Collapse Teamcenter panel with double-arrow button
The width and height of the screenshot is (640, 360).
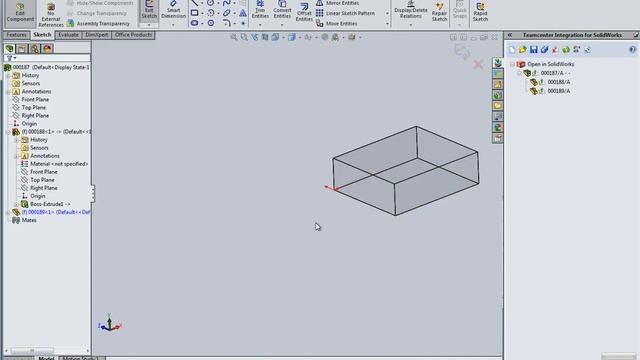[x=510, y=35]
